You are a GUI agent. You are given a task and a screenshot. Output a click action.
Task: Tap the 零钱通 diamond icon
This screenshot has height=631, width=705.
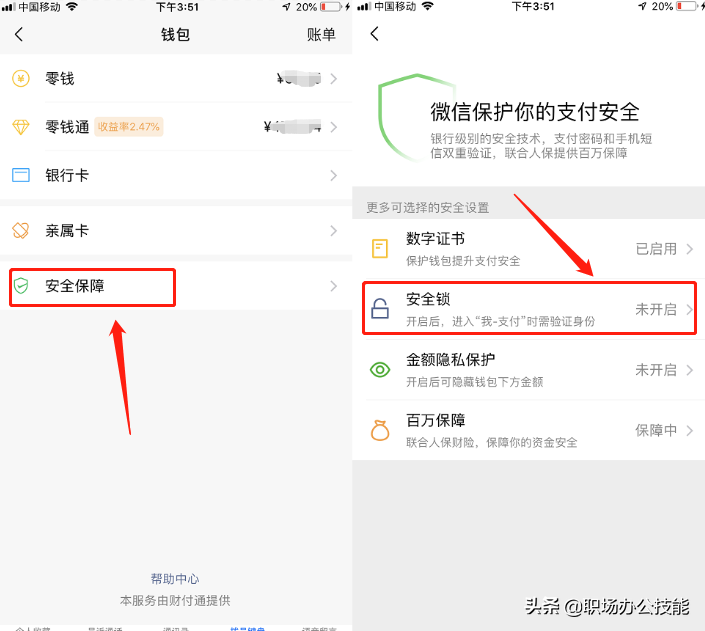21,127
